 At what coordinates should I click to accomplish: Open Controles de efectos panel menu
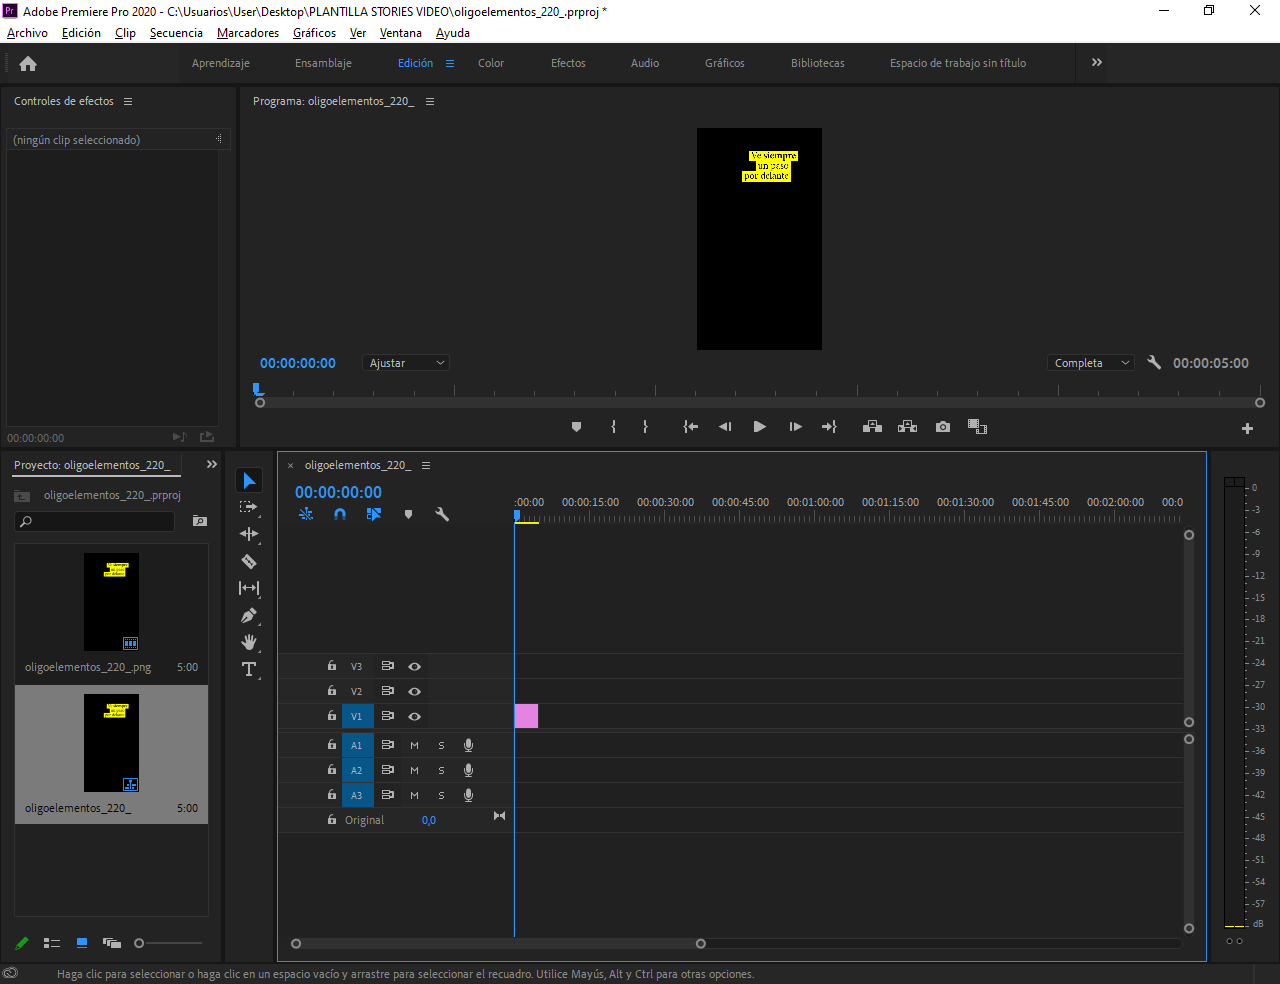pyautogui.click(x=128, y=101)
